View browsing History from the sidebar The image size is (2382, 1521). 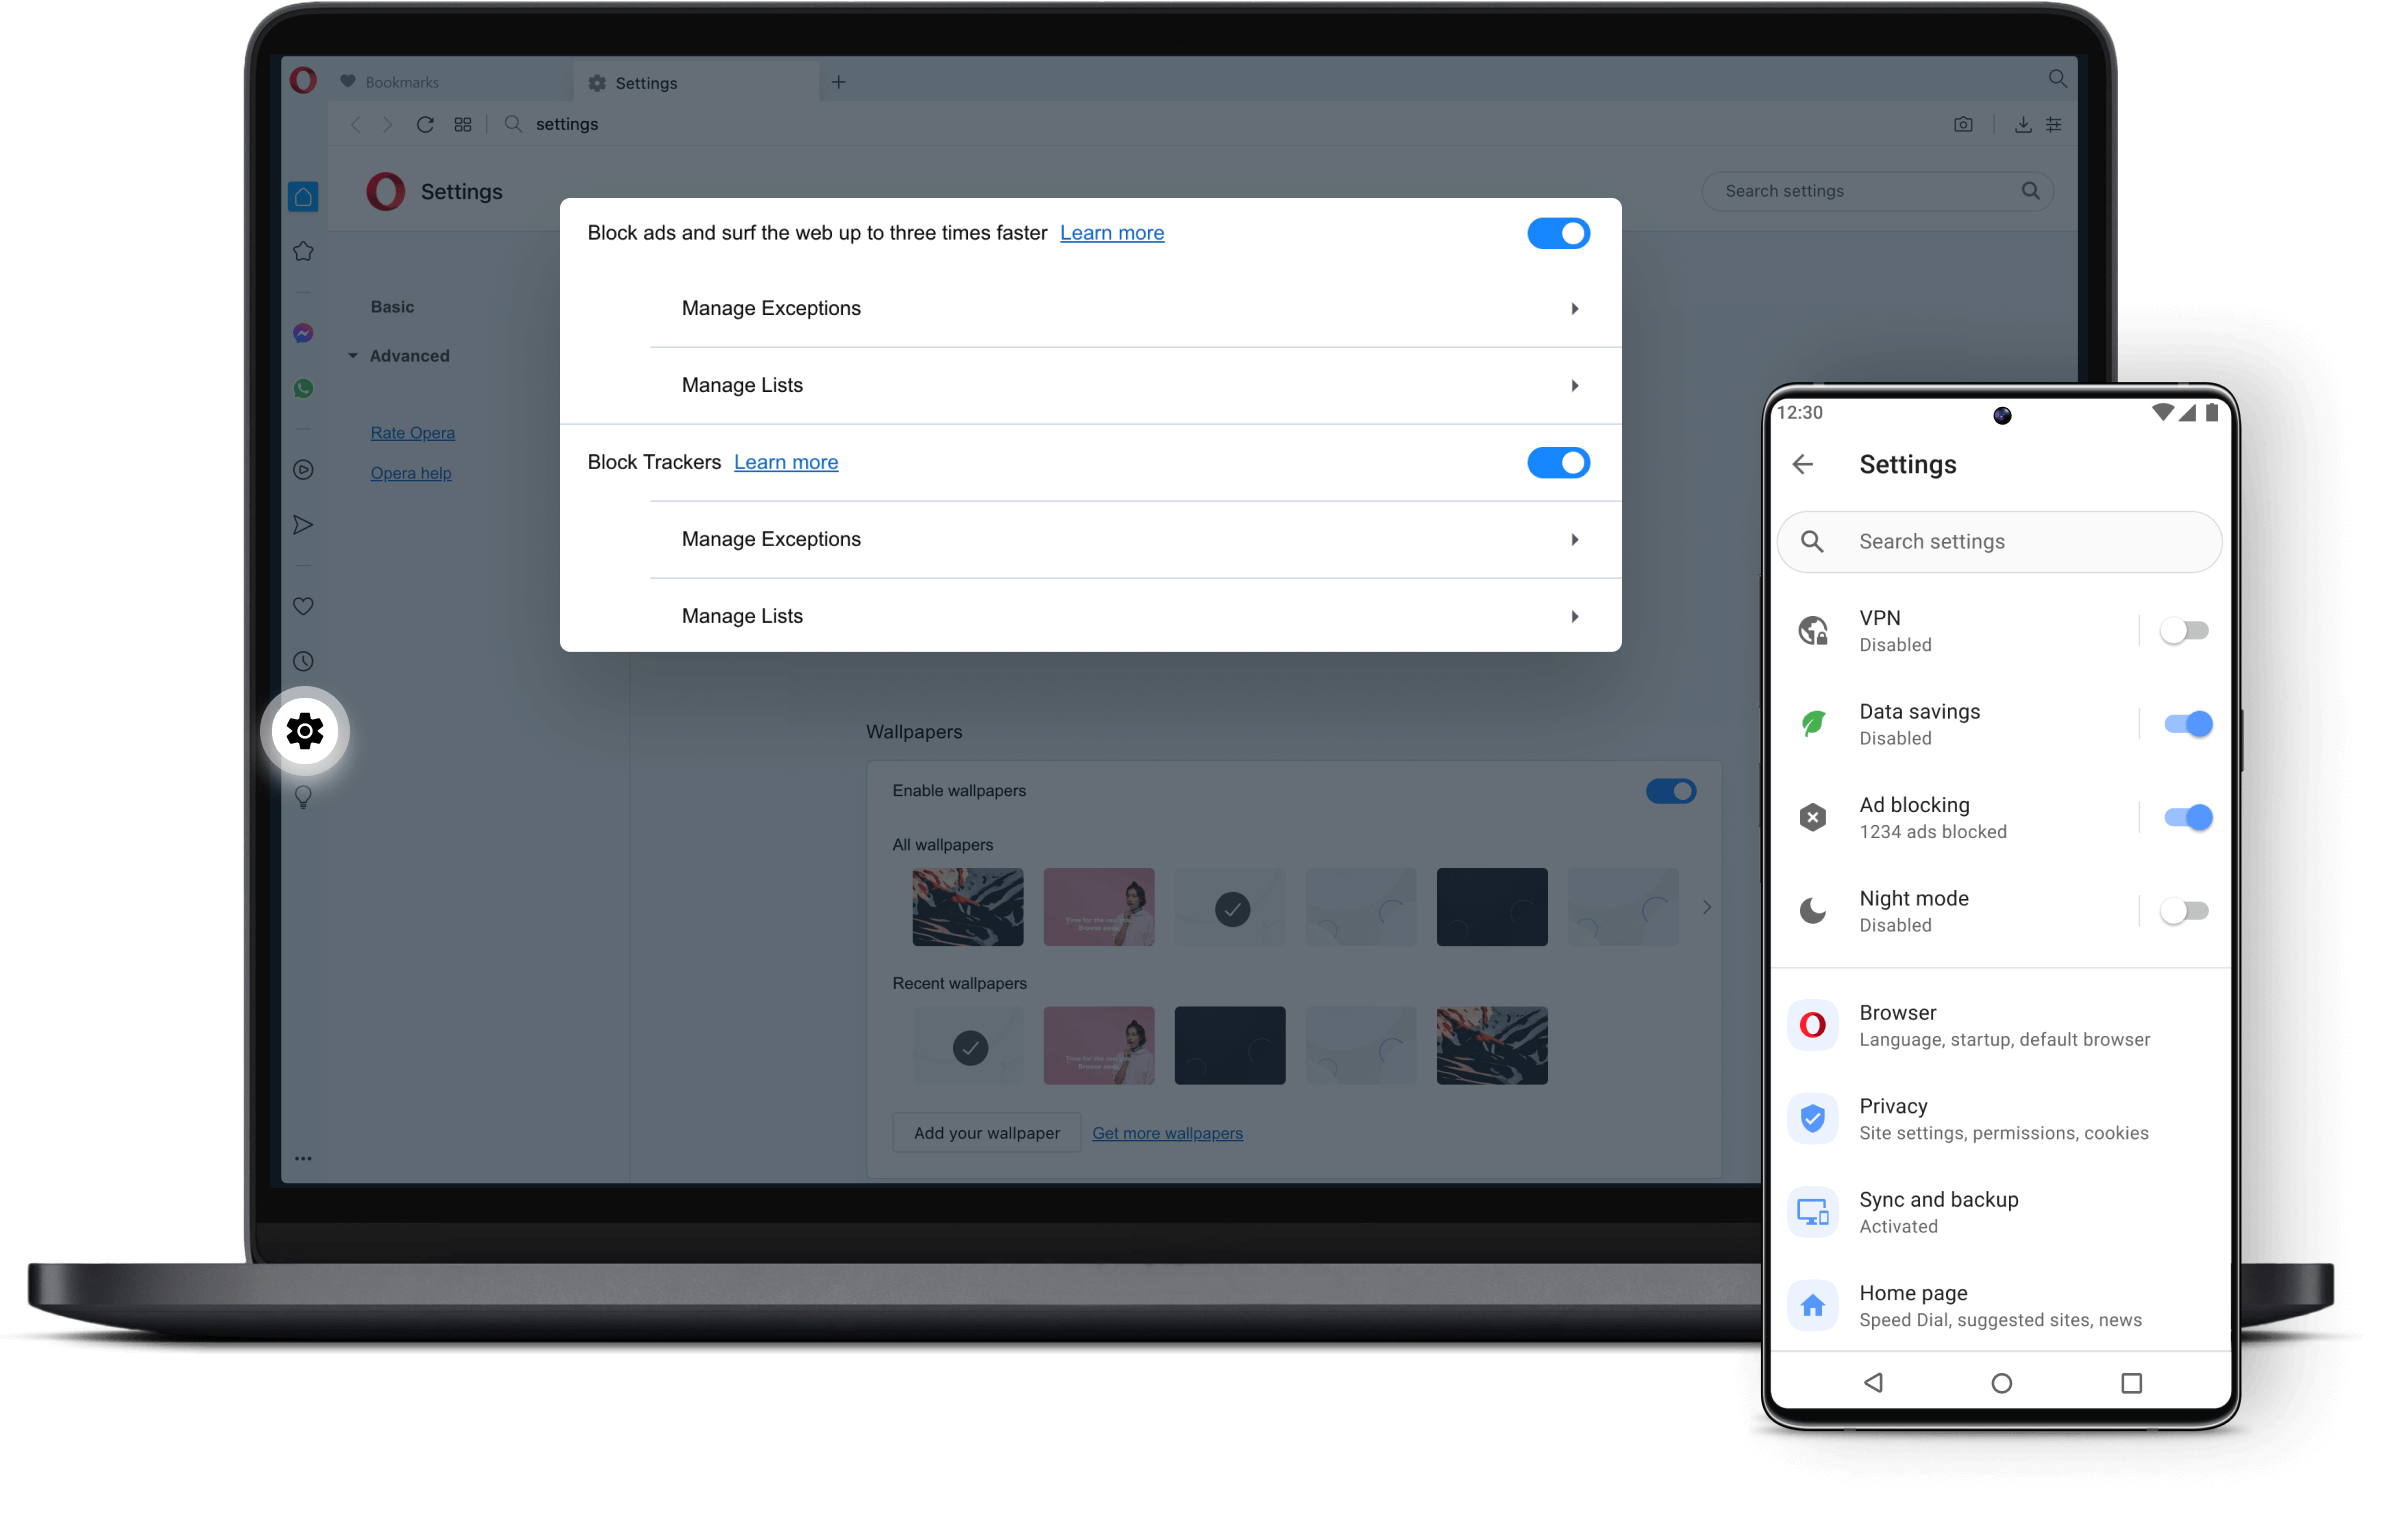click(302, 660)
